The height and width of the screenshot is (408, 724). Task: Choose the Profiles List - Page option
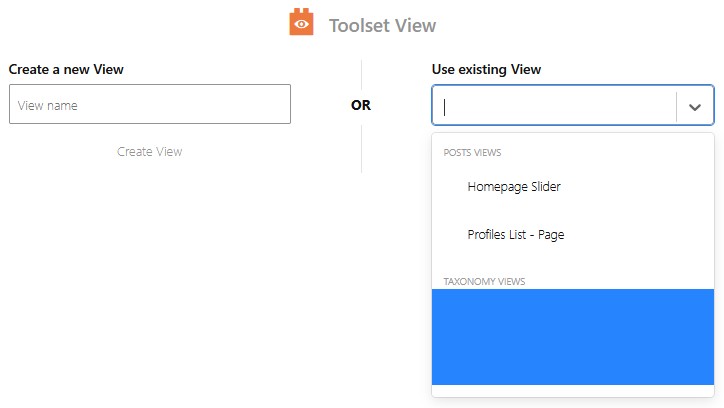click(x=516, y=235)
